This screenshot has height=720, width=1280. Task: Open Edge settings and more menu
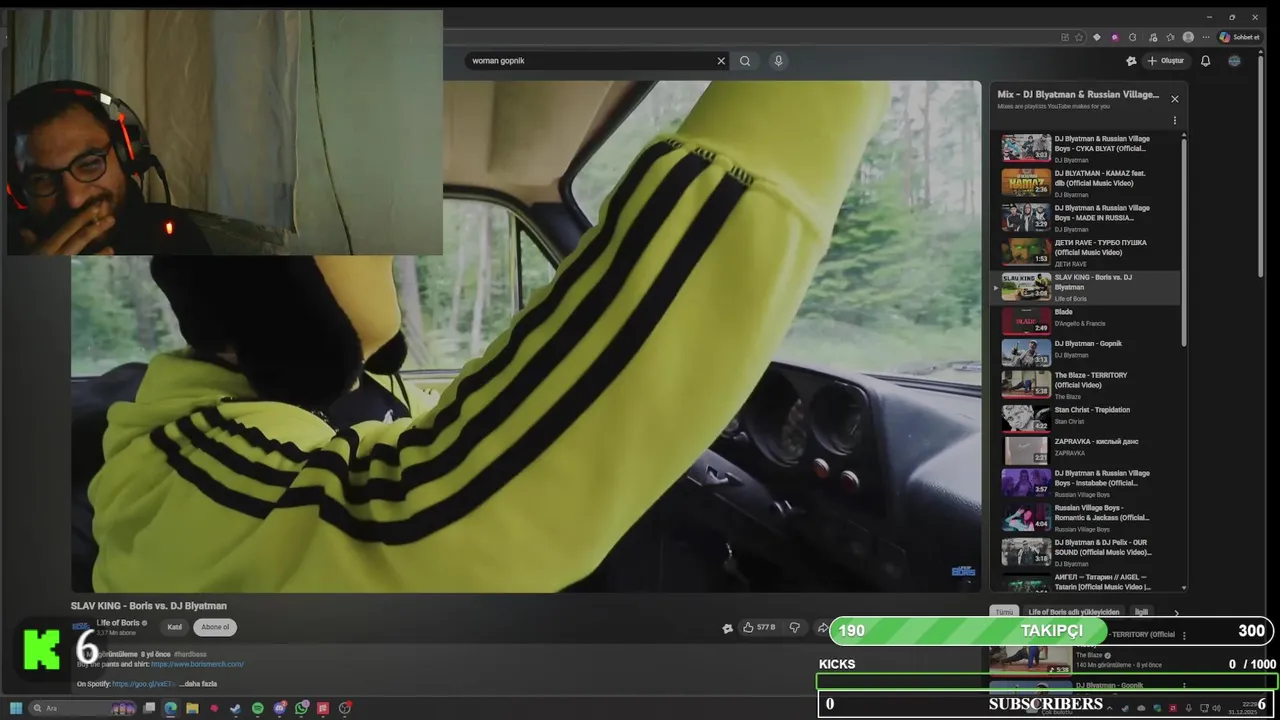point(1206,37)
